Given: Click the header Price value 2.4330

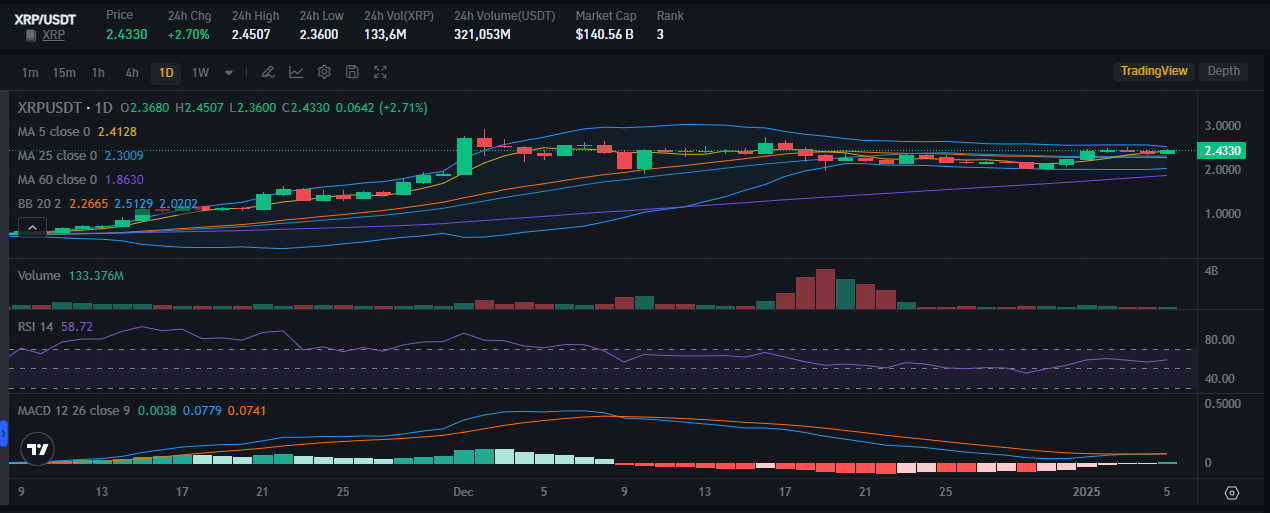Looking at the screenshot, I should [x=127, y=35].
